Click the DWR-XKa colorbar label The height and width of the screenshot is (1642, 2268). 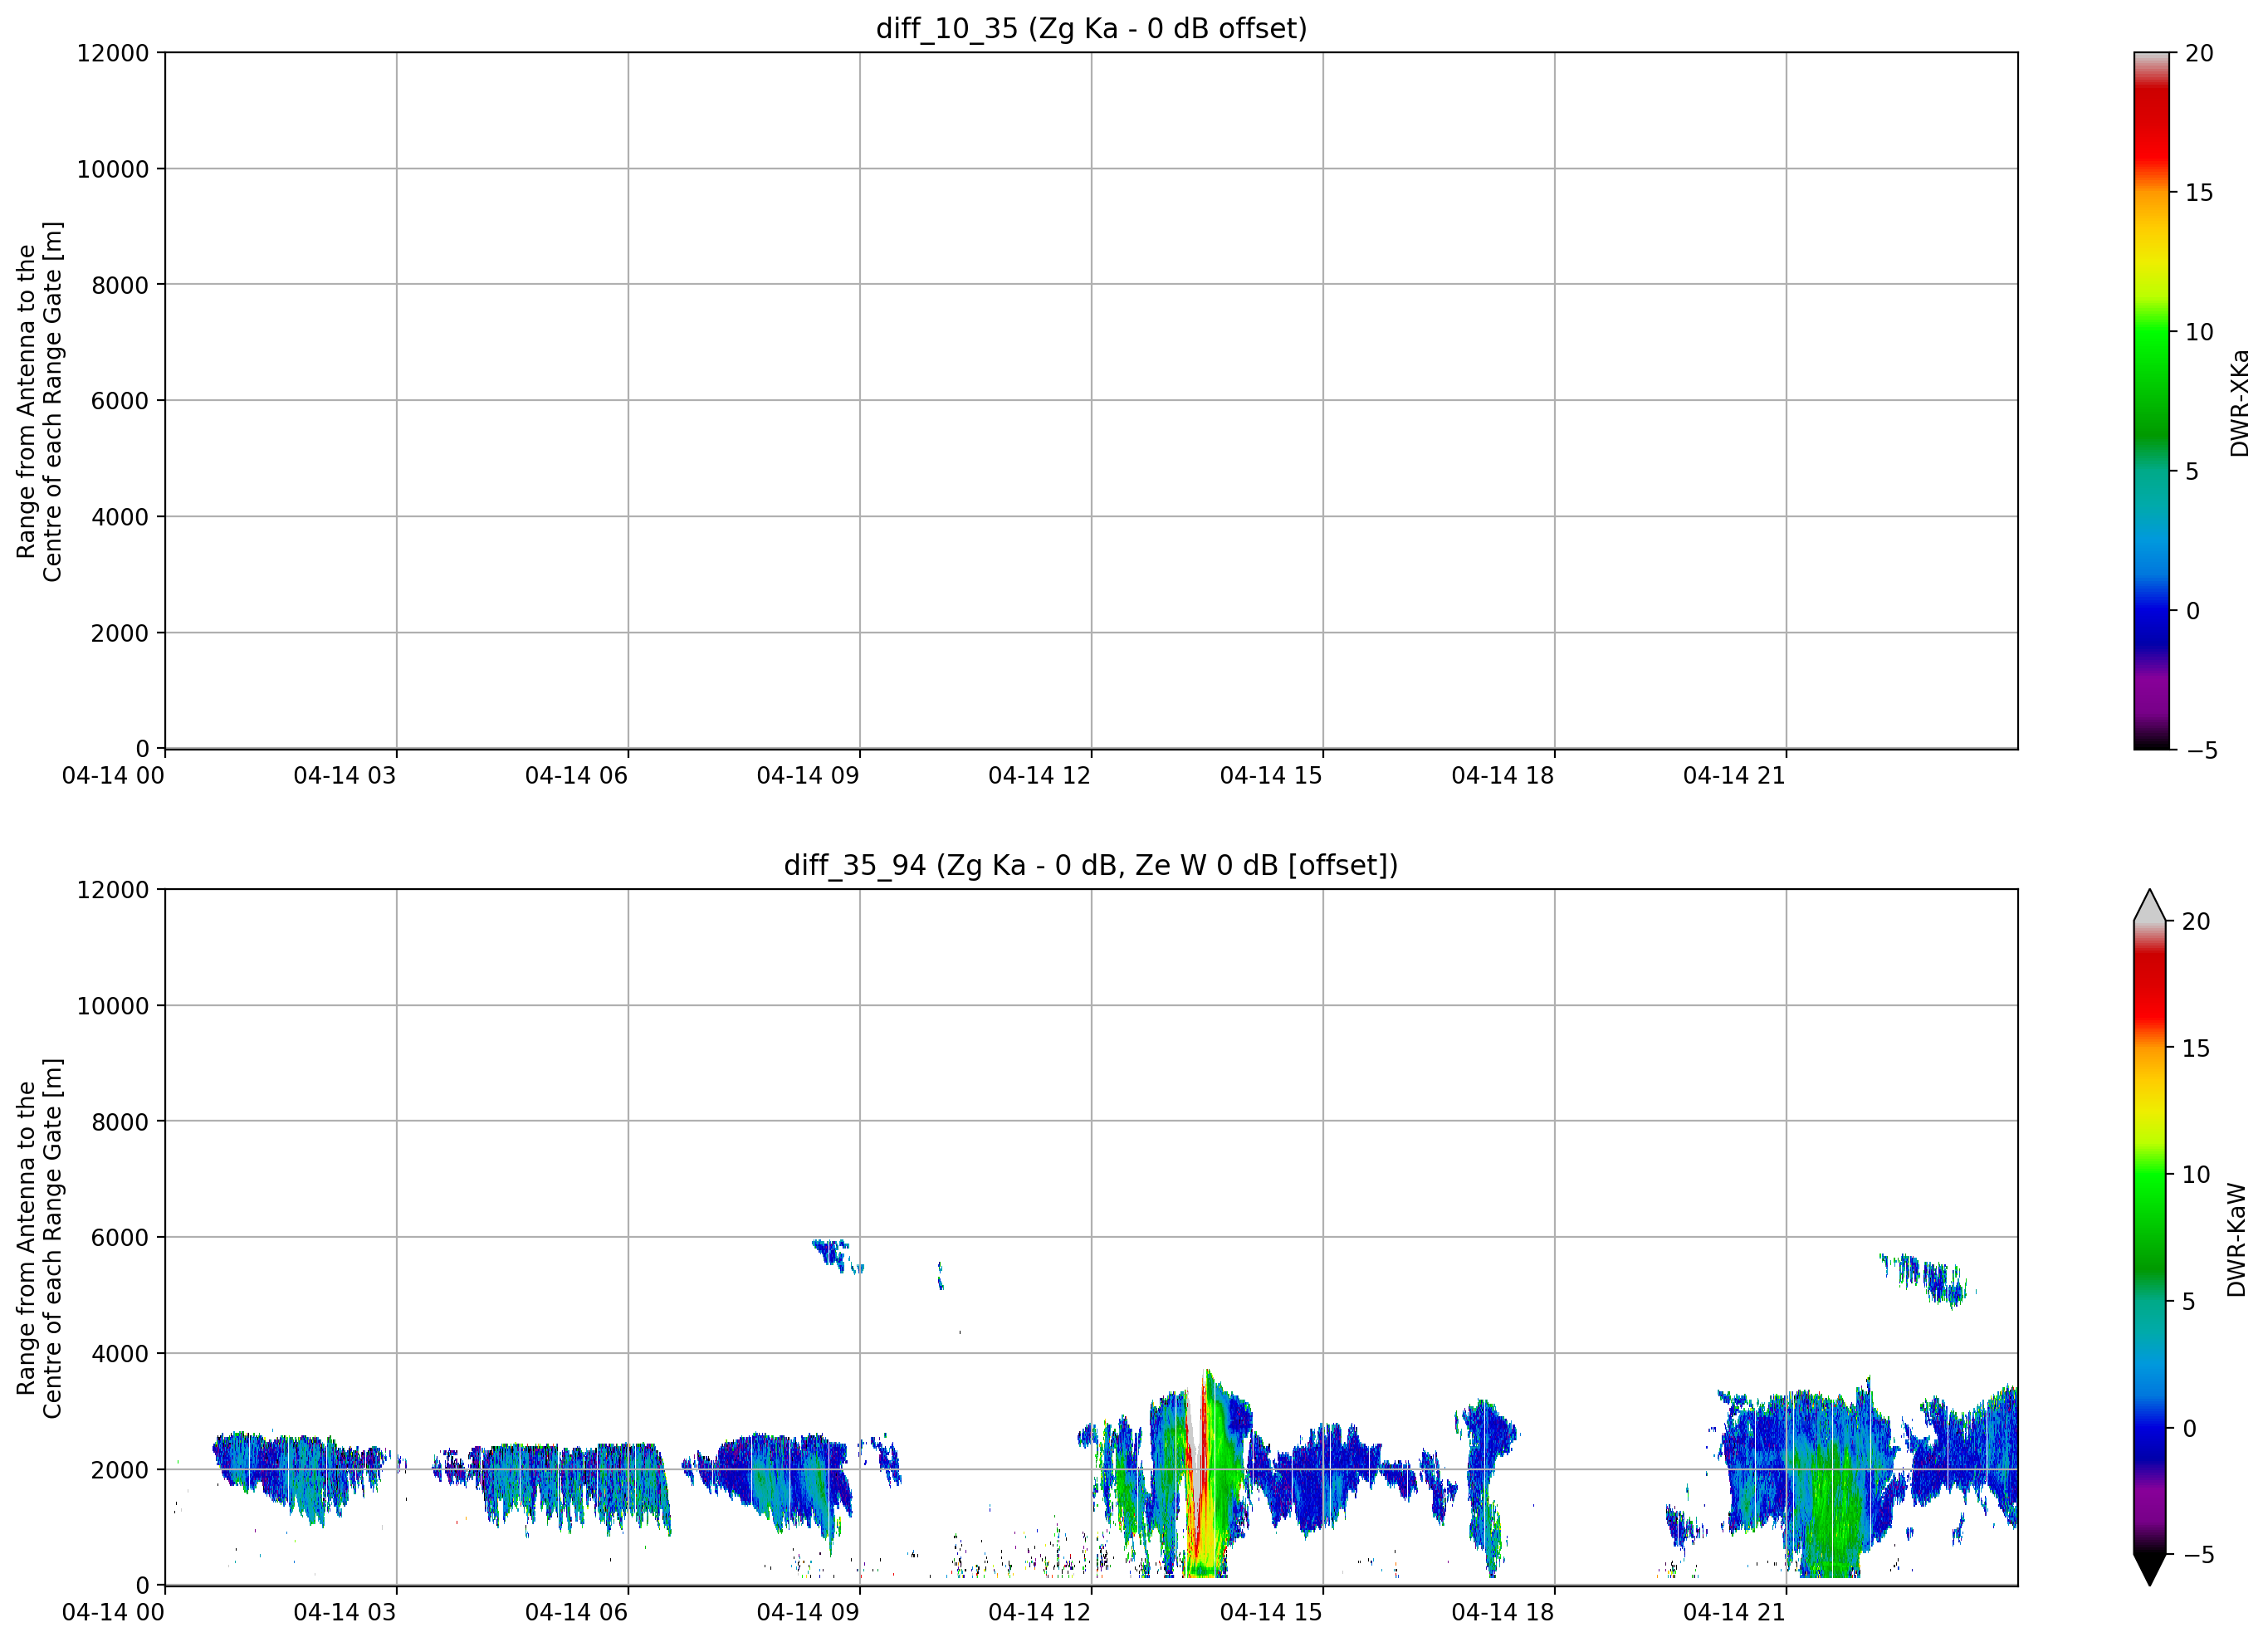2239,402
